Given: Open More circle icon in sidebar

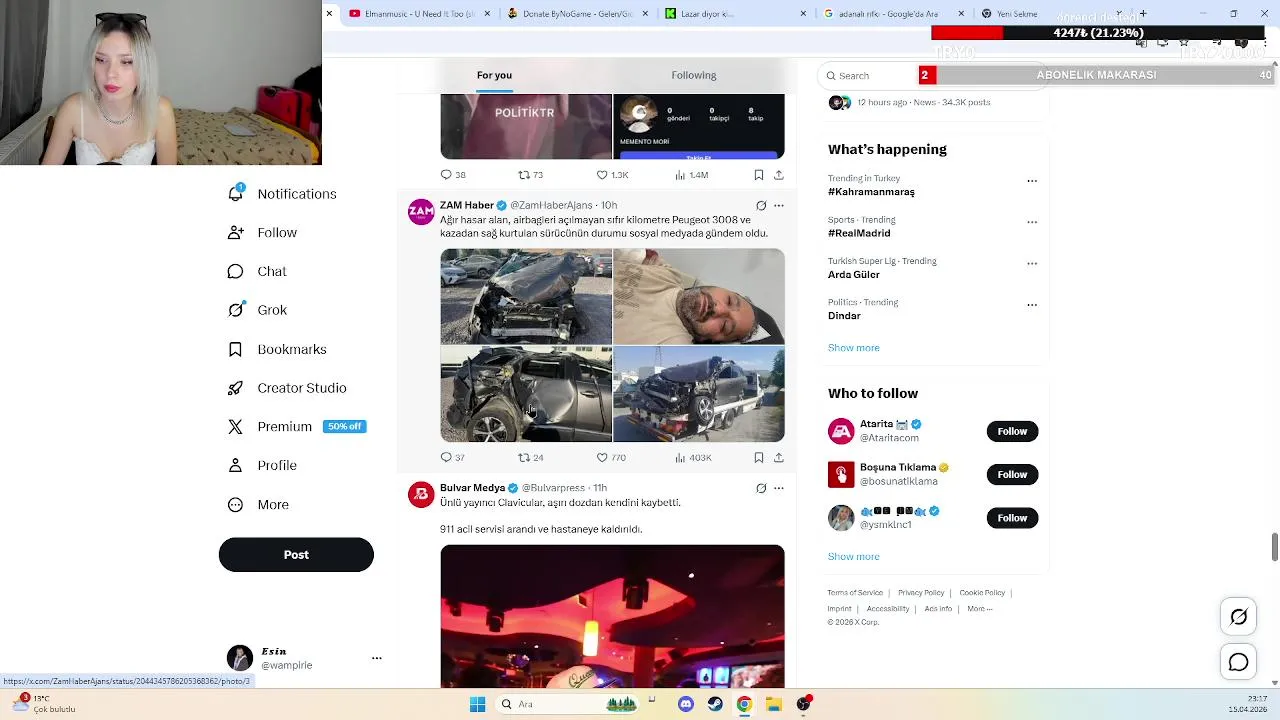Looking at the screenshot, I should click(235, 505).
